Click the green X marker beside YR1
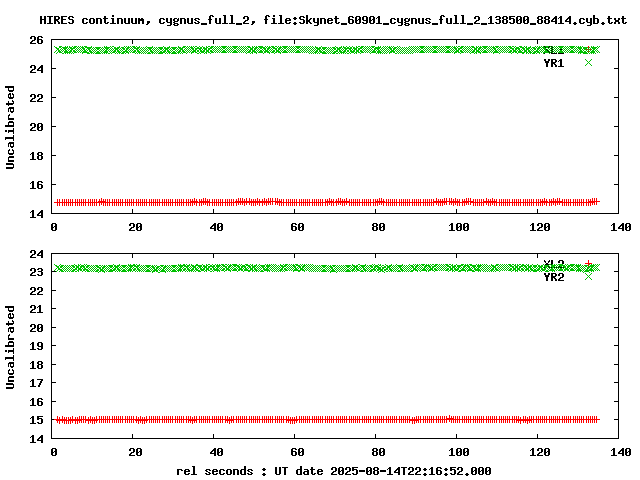 pos(588,62)
